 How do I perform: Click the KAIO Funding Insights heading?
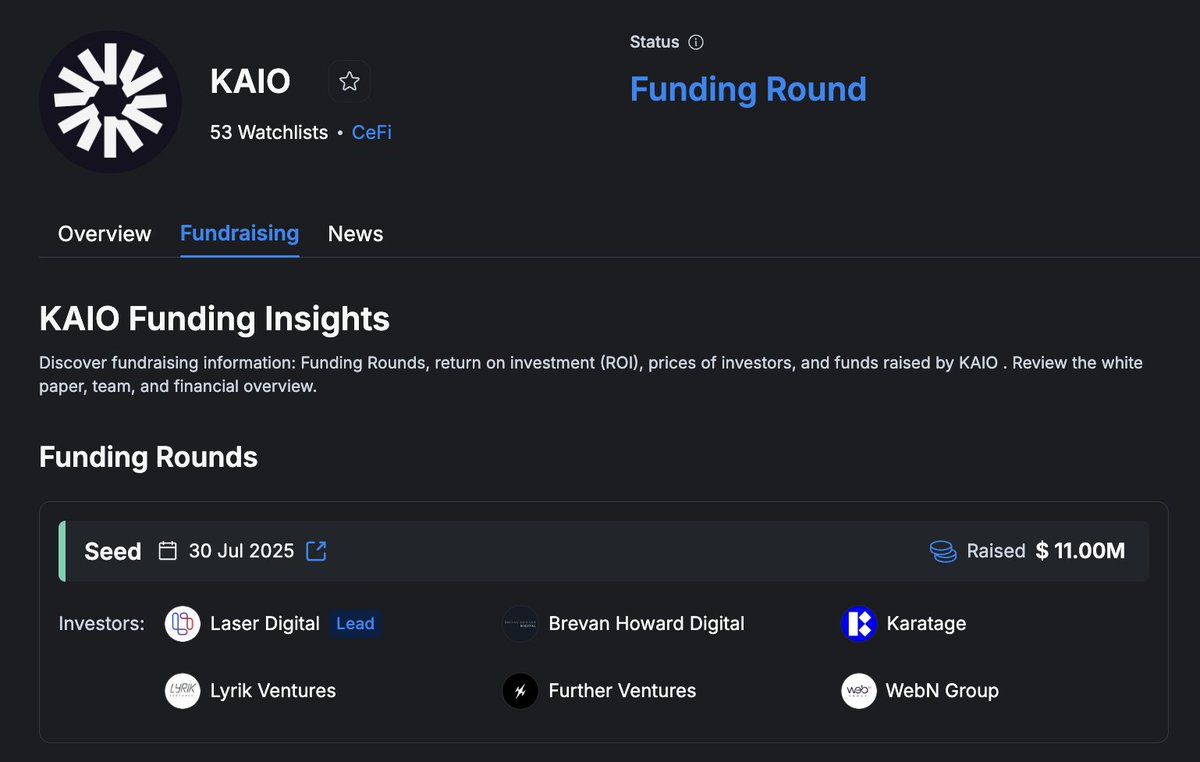click(214, 319)
